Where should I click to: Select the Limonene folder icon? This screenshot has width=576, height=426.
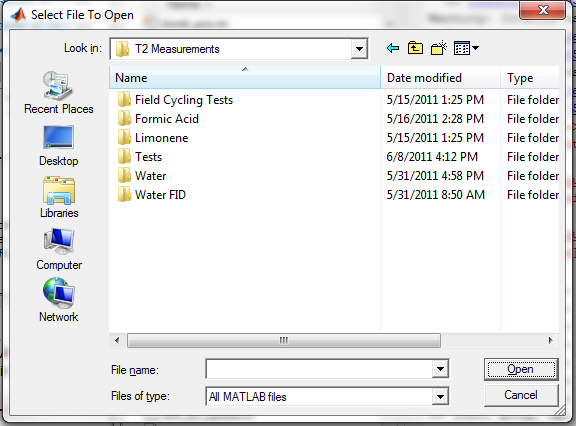click(124, 138)
